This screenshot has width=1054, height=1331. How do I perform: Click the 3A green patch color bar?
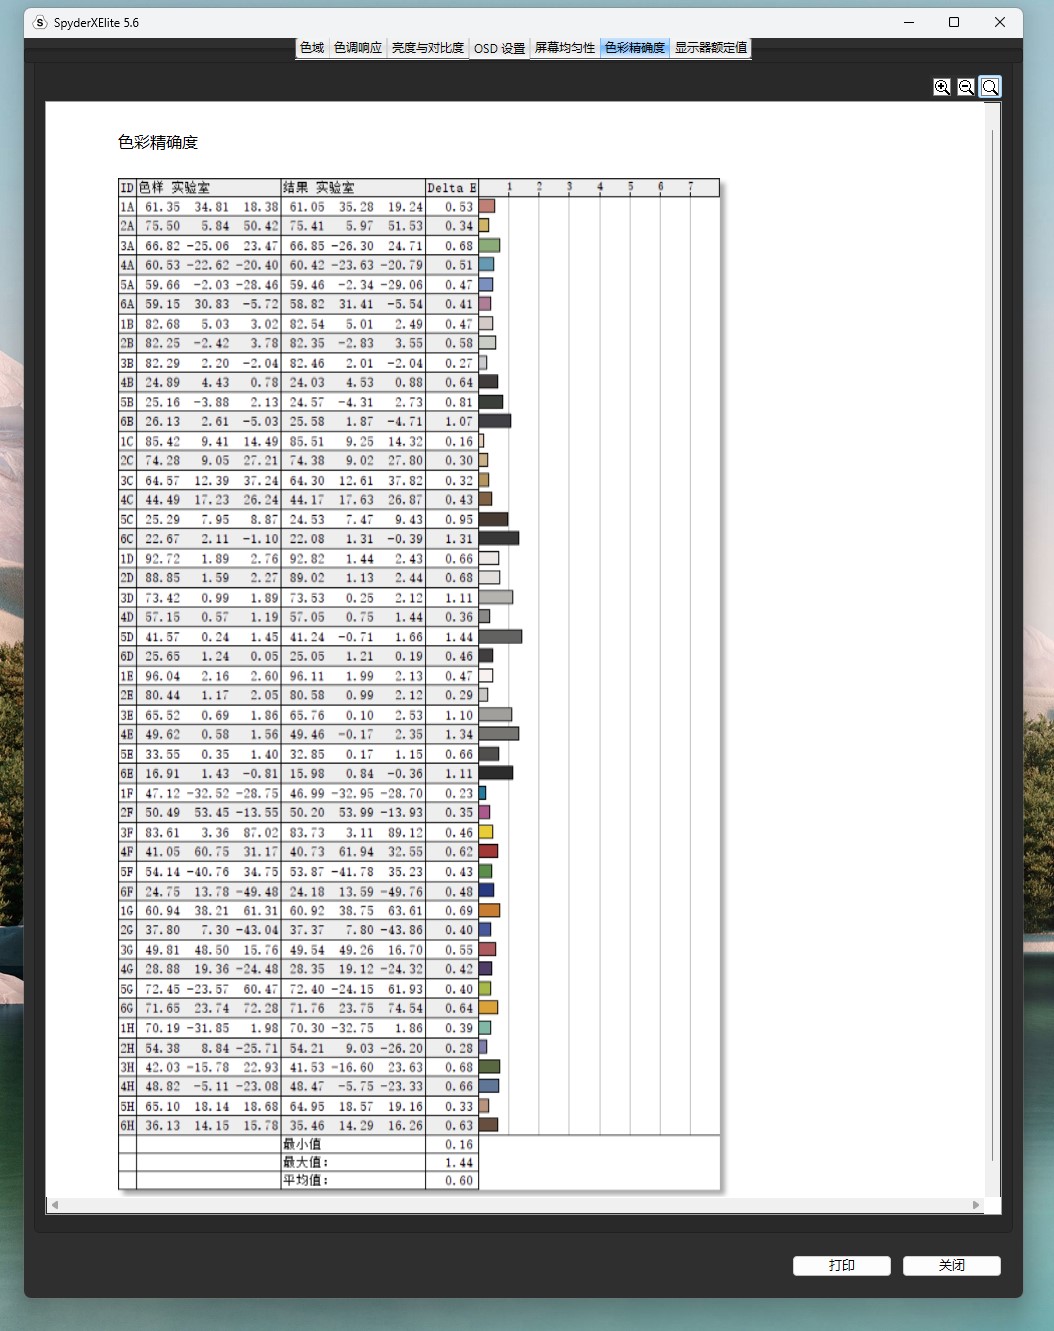tap(489, 245)
